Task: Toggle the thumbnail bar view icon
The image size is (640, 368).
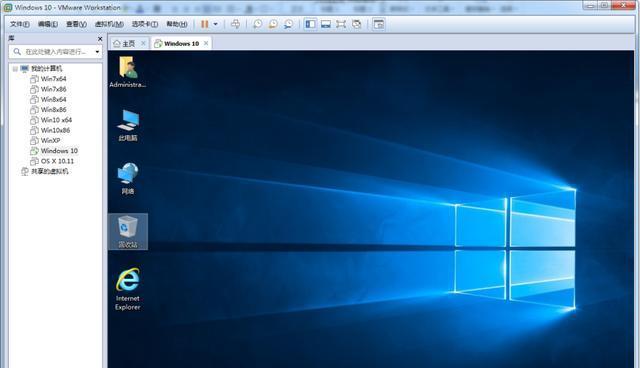Action: click(326, 24)
